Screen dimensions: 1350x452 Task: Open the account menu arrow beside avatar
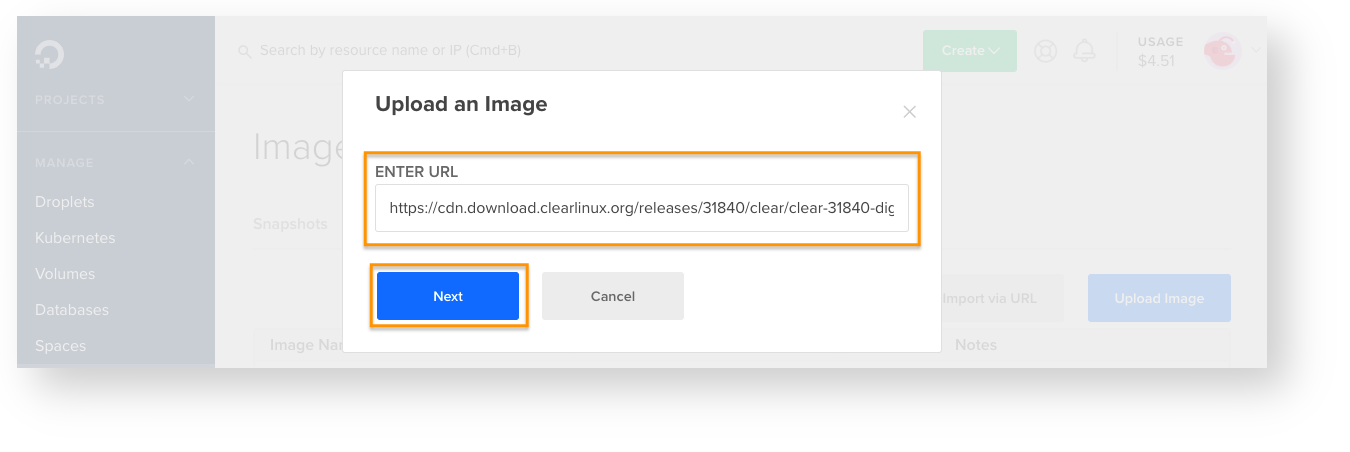1257,51
